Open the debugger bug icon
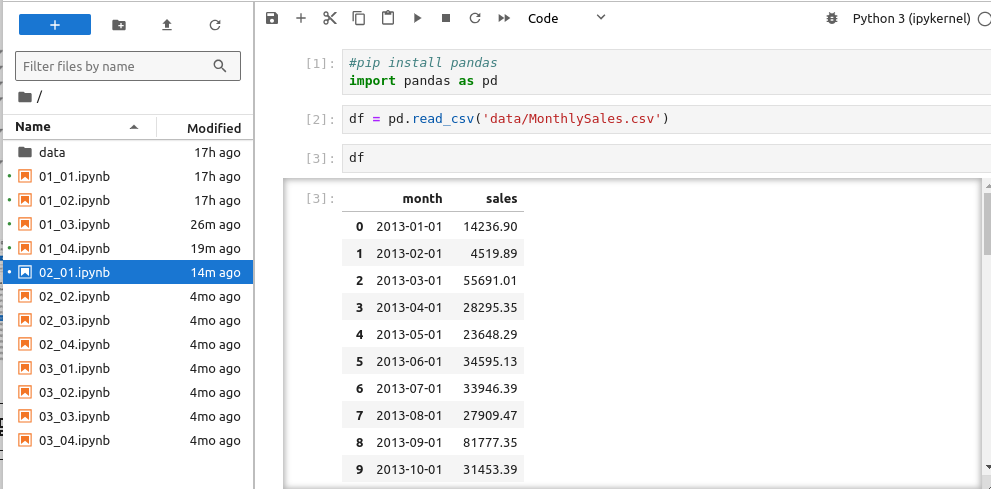Image resolution: width=991 pixels, height=489 pixels. click(831, 18)
